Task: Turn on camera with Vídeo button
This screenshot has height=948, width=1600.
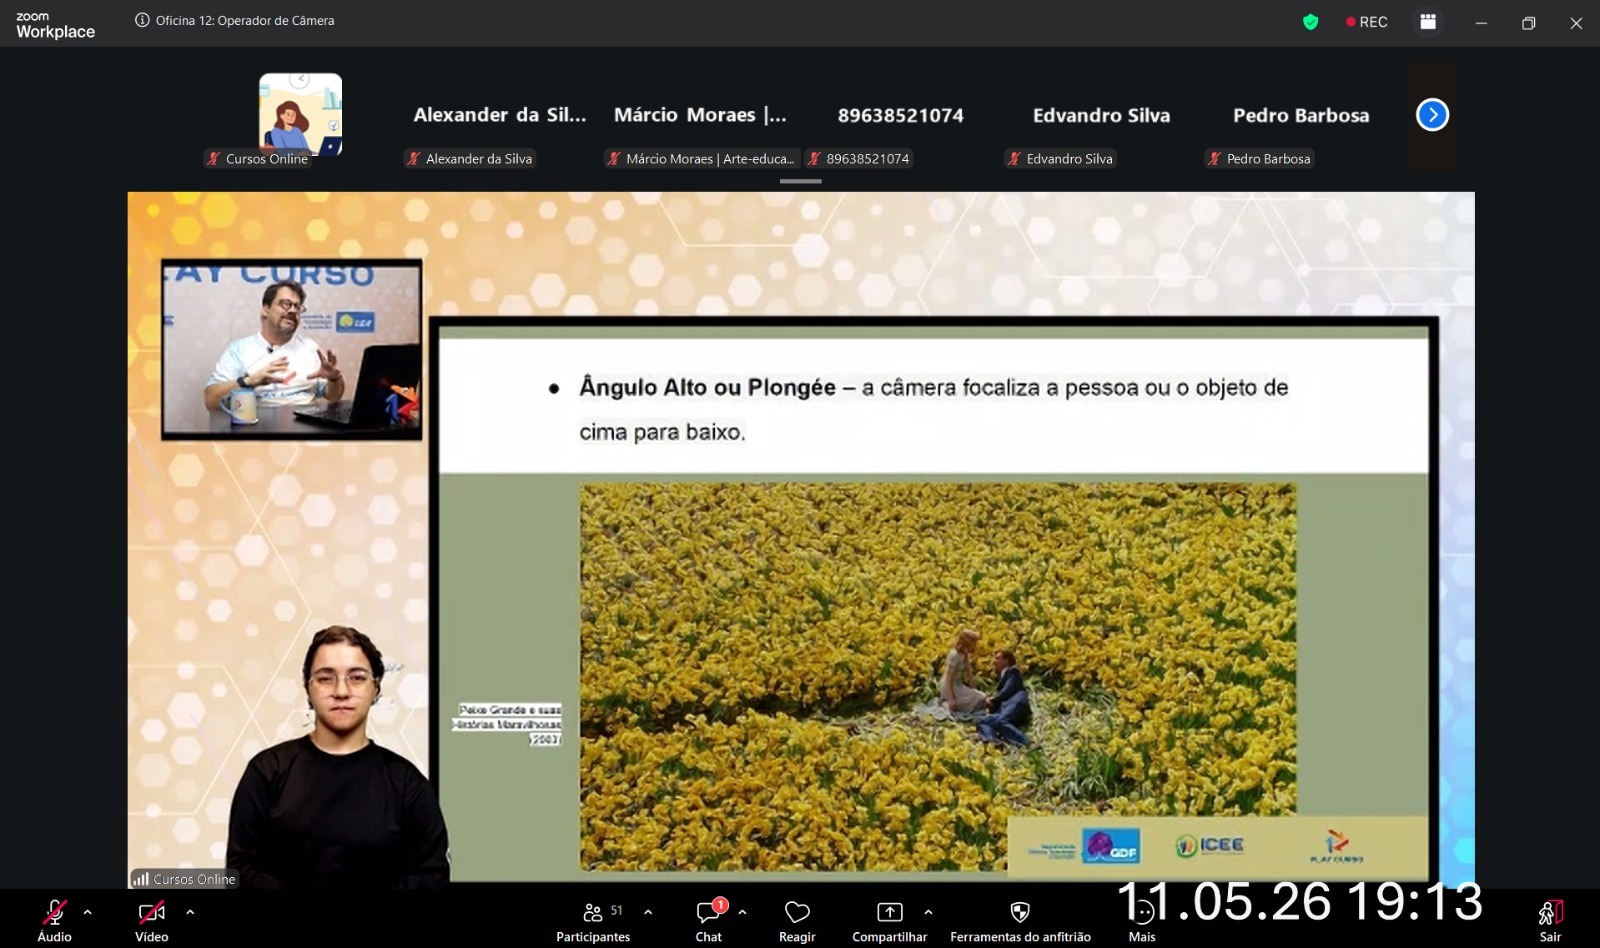Action: (x=151, y=920)
